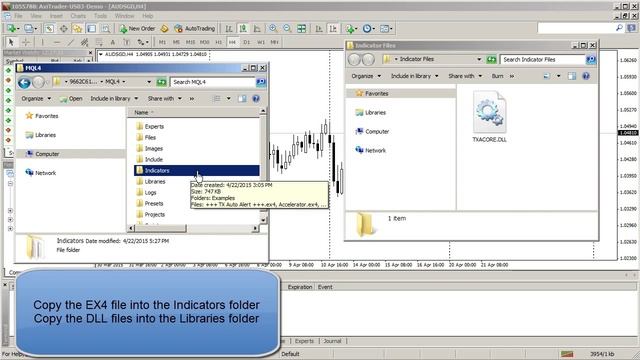Click the chart Zoom In magnifier
This screenshot has width=640, height=360.
[273, 29]
